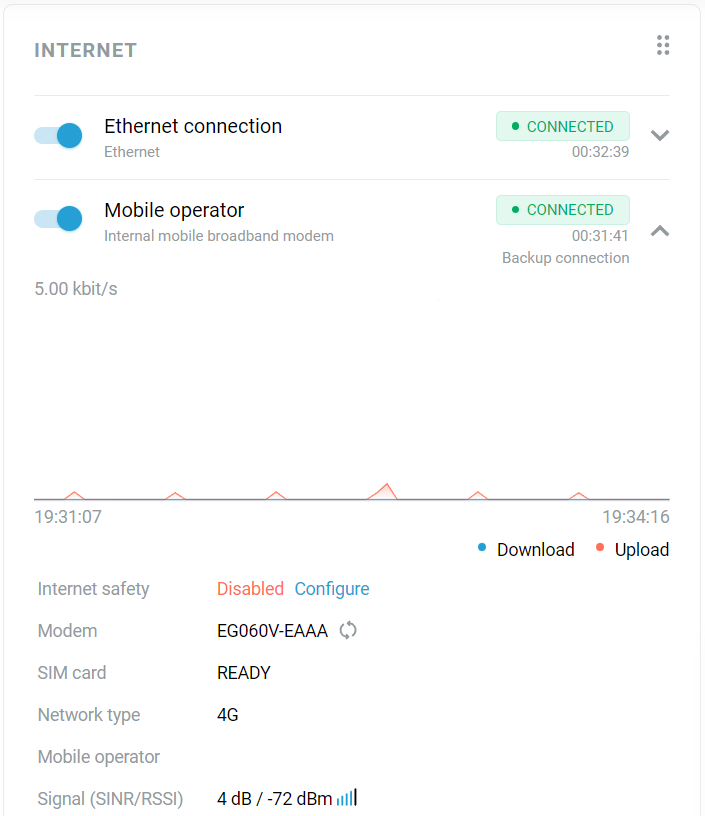705x816 pixels.
Task: Click the Download legend blue dot
Action: point(482,547)
